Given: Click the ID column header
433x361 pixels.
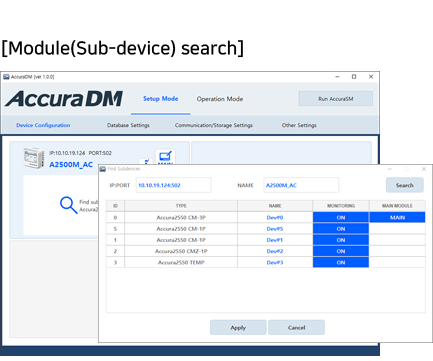Looking at the screenshot, I should [x=115, y=206].
